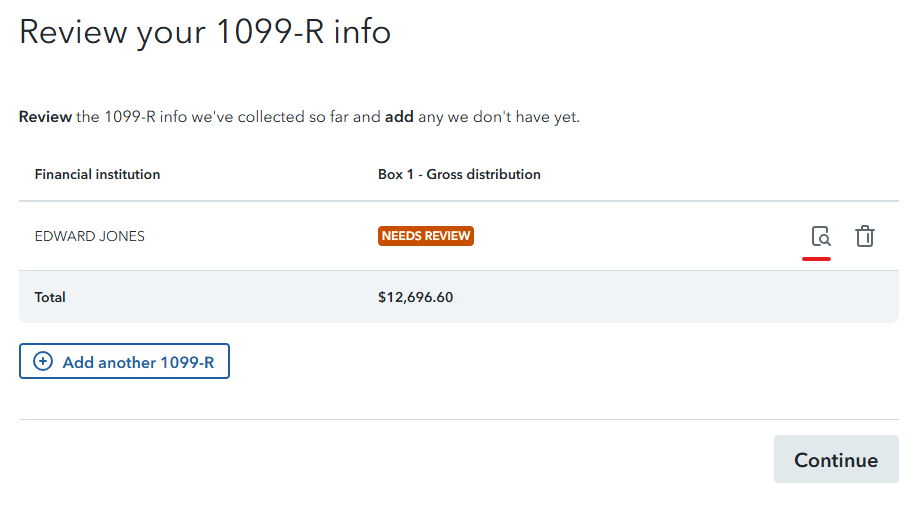Image resolution: width=921 pixels, height=521 pixels.
Task: Click the phrase 'any we don't have yet'
Action: point(498,117)
